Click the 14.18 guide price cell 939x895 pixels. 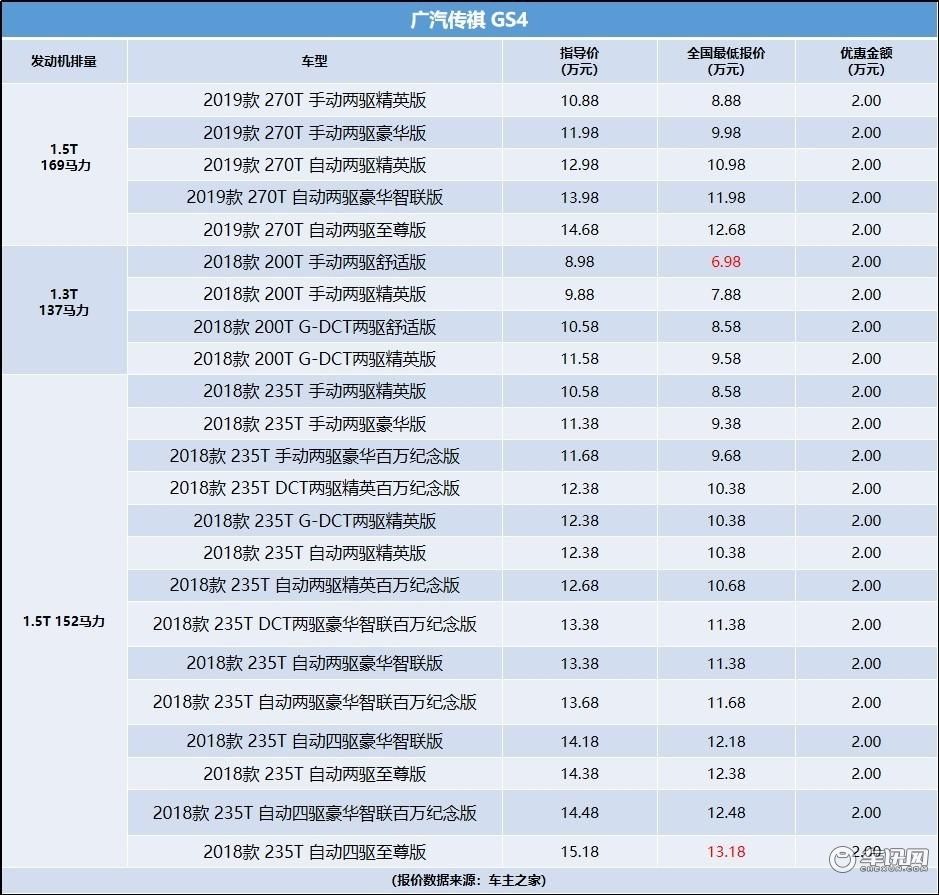pyautogui.click(x=579, y=741)
